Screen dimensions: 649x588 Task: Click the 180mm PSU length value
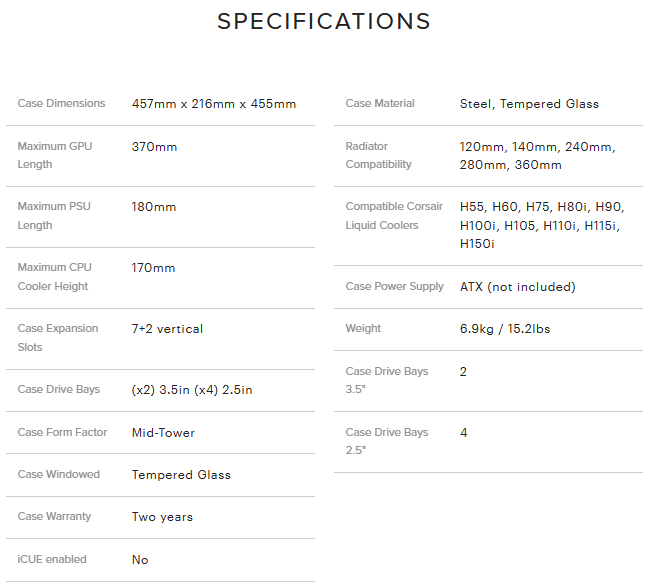(x=154, y=206)
